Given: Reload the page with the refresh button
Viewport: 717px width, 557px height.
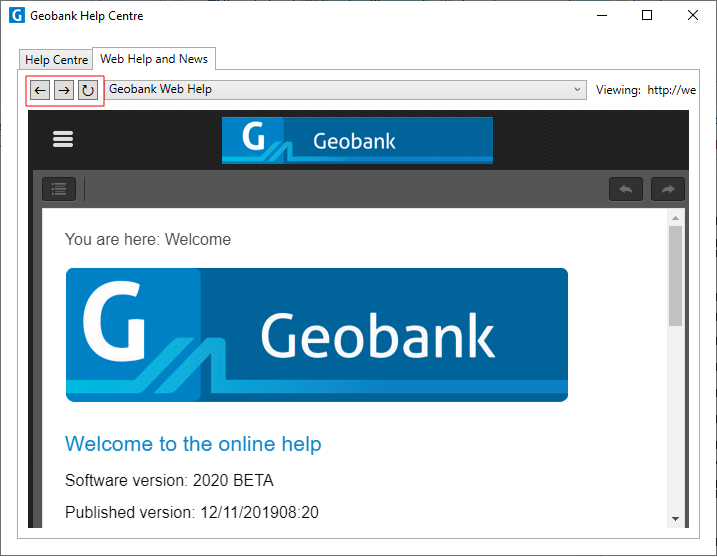Looking at the screenshot, I should click(87, 90).
